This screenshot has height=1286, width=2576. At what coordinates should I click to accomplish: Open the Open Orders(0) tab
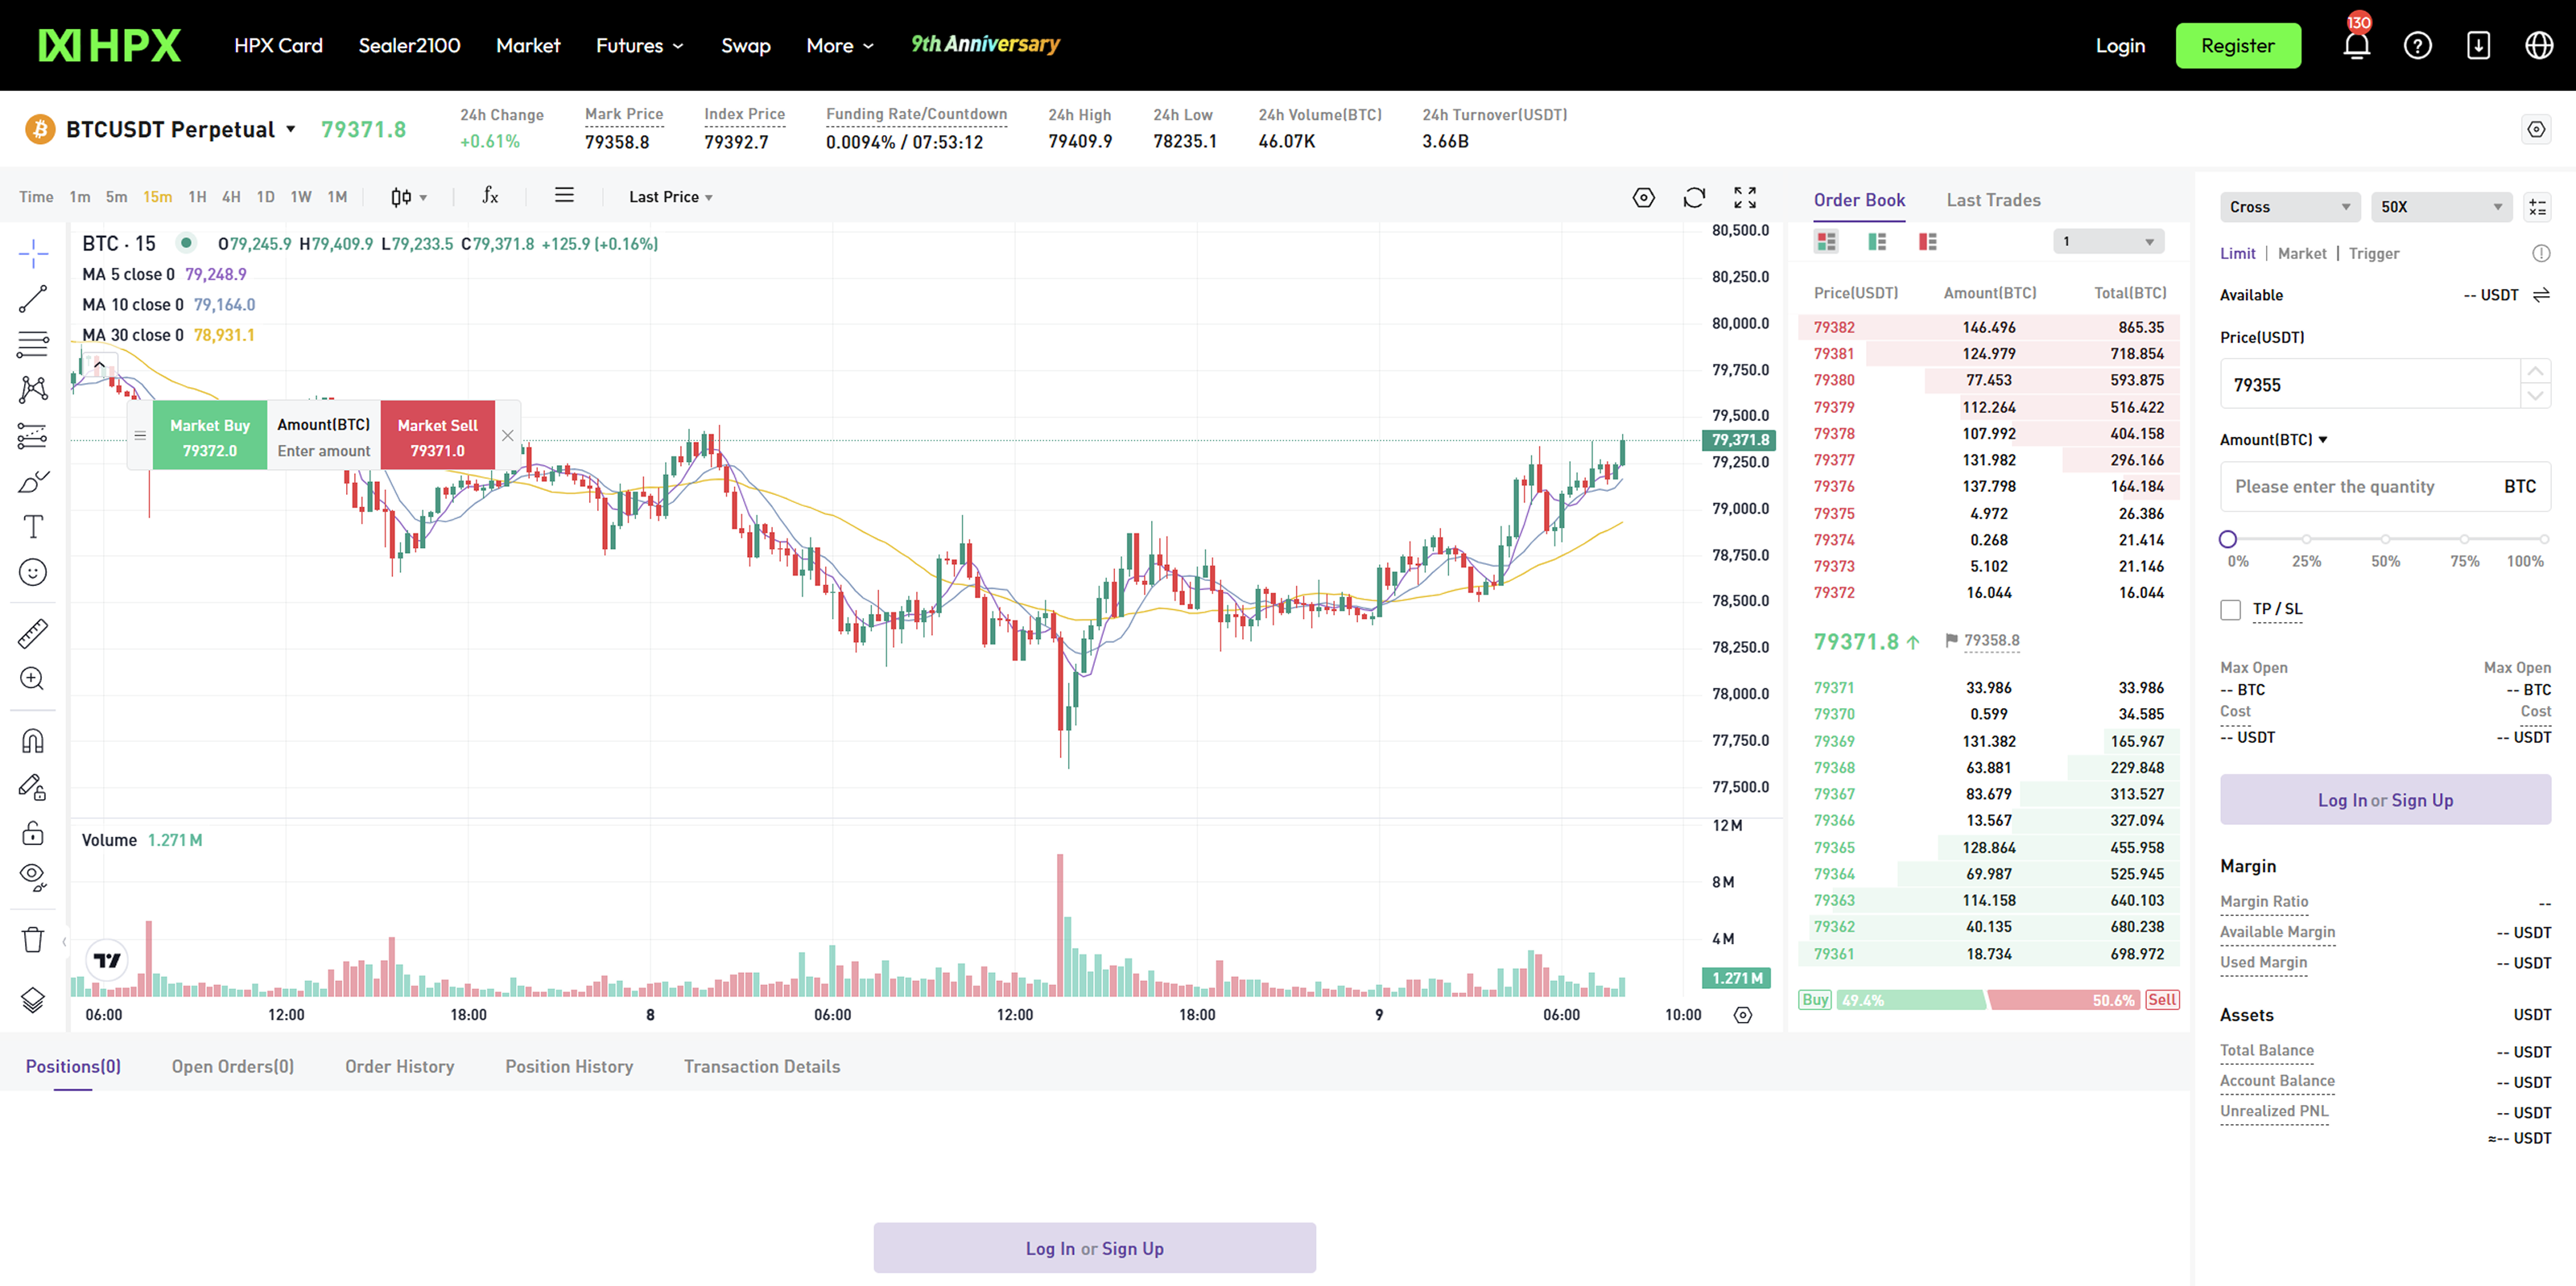[x=233, y=1066]
